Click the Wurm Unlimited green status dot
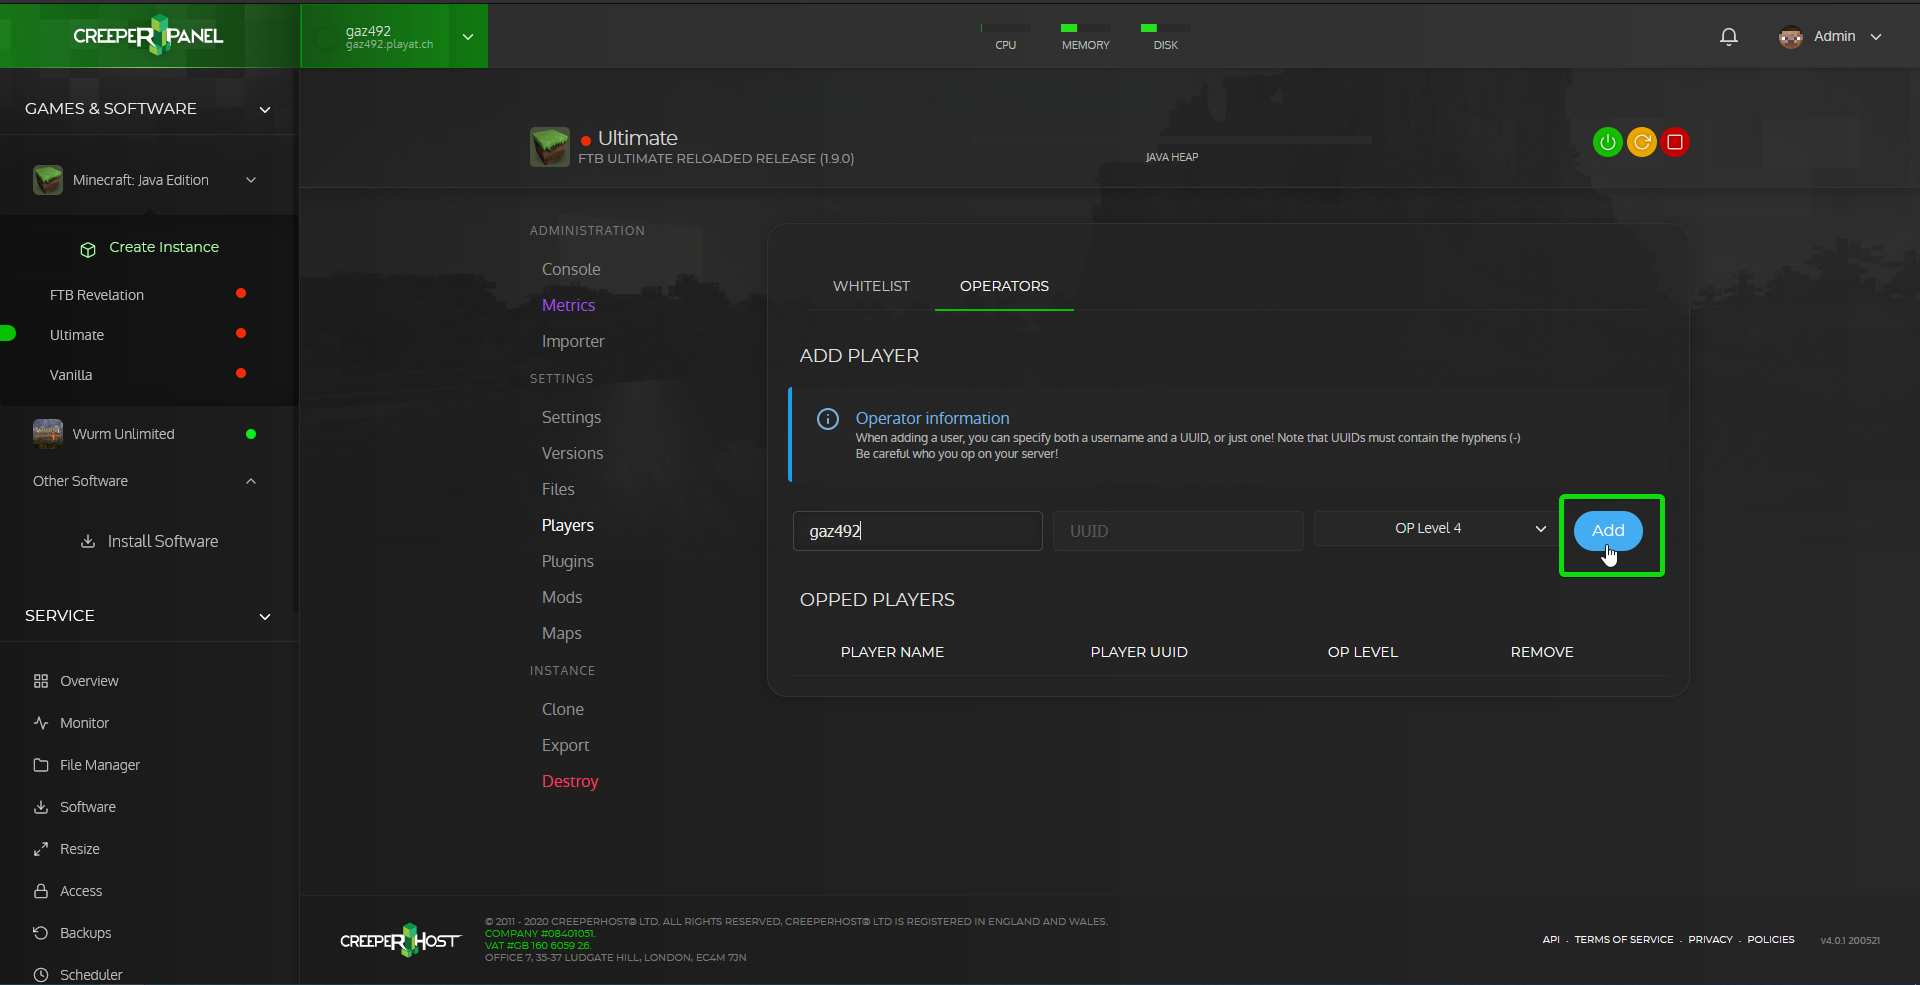 coord(251,434)
